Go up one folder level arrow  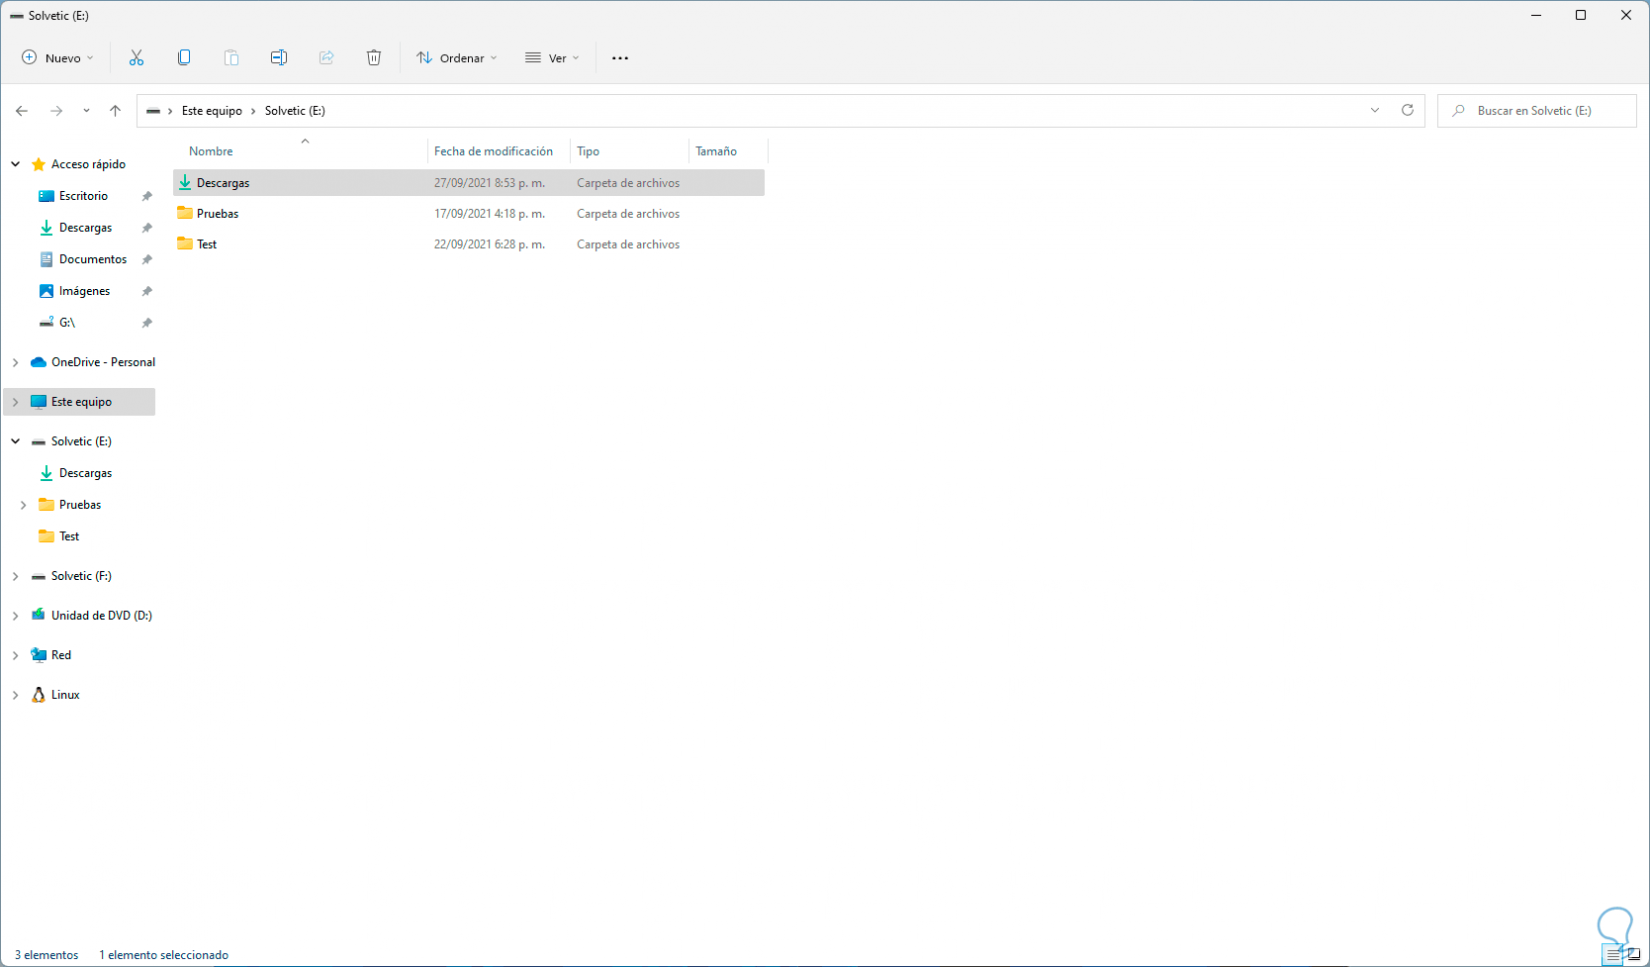[115, 111]
